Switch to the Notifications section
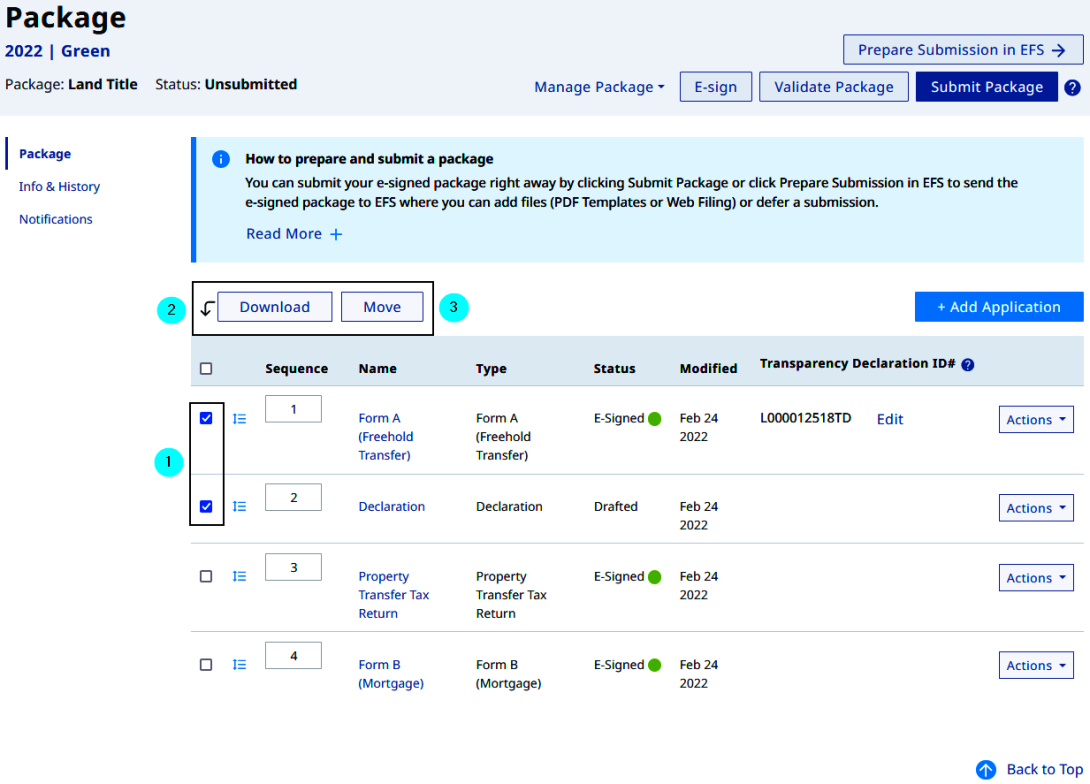The image size is (1090, 784). 56,219
